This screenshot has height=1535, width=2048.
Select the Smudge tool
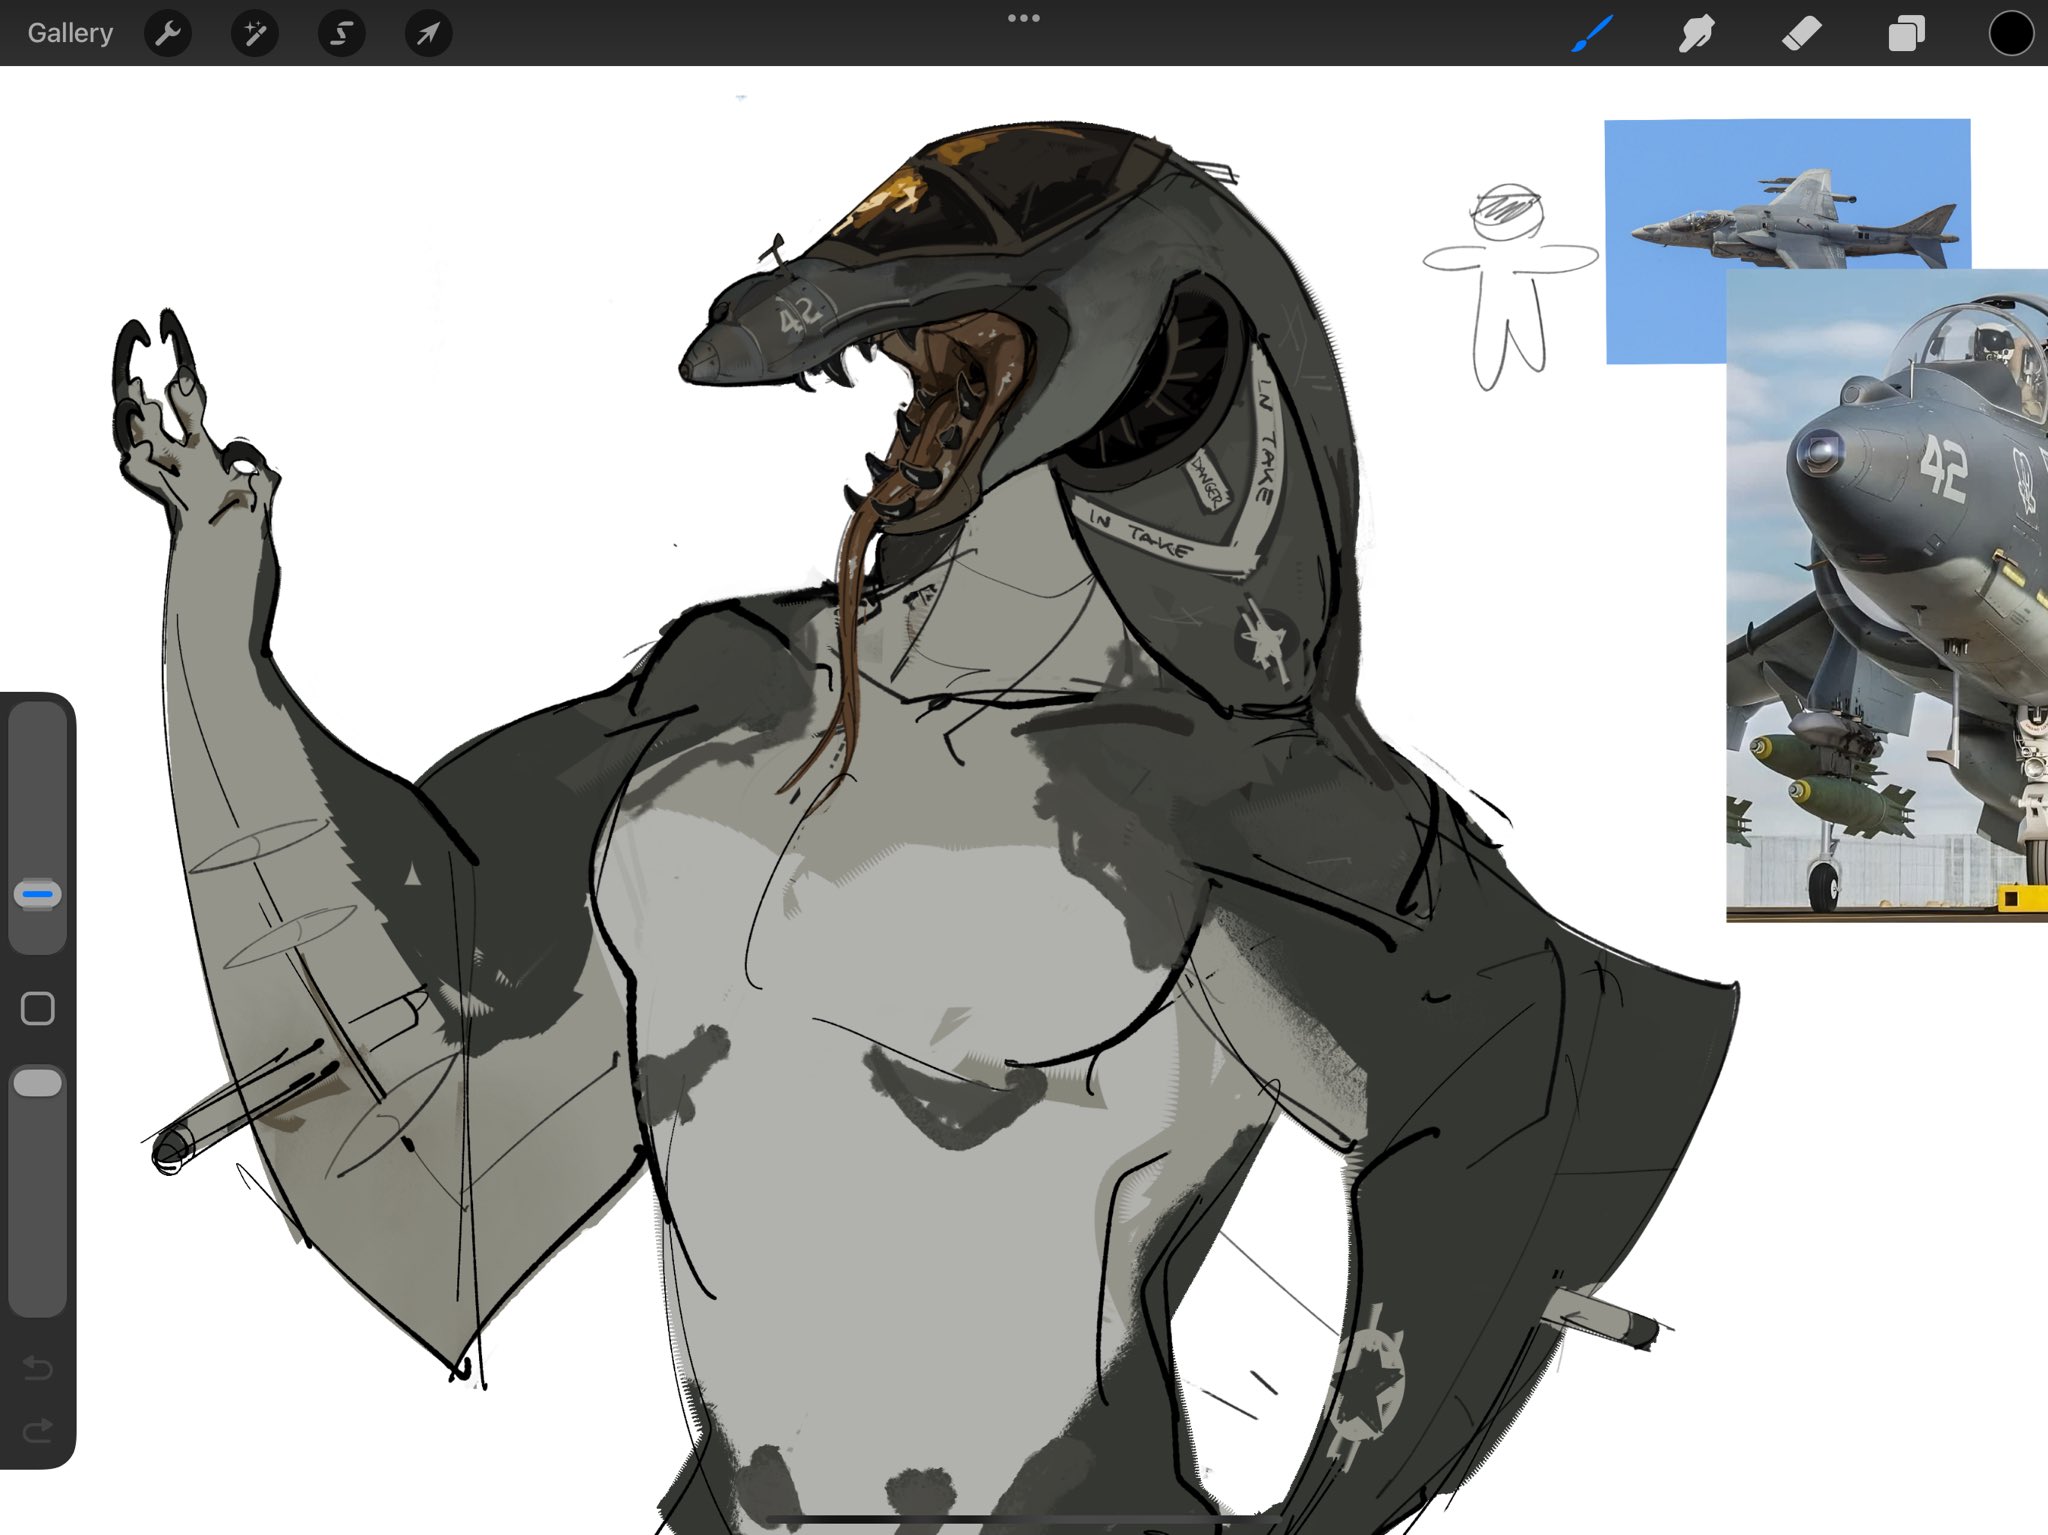[1696, 34]
